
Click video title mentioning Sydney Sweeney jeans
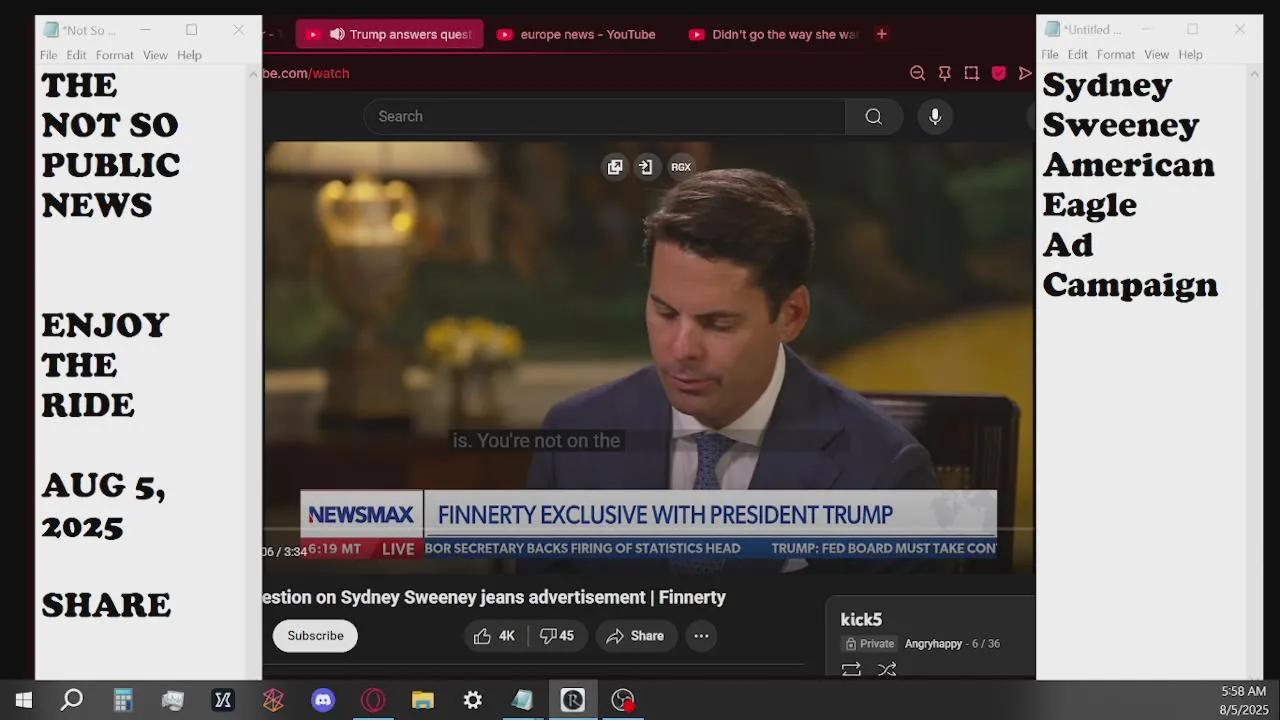coord(494,597)
